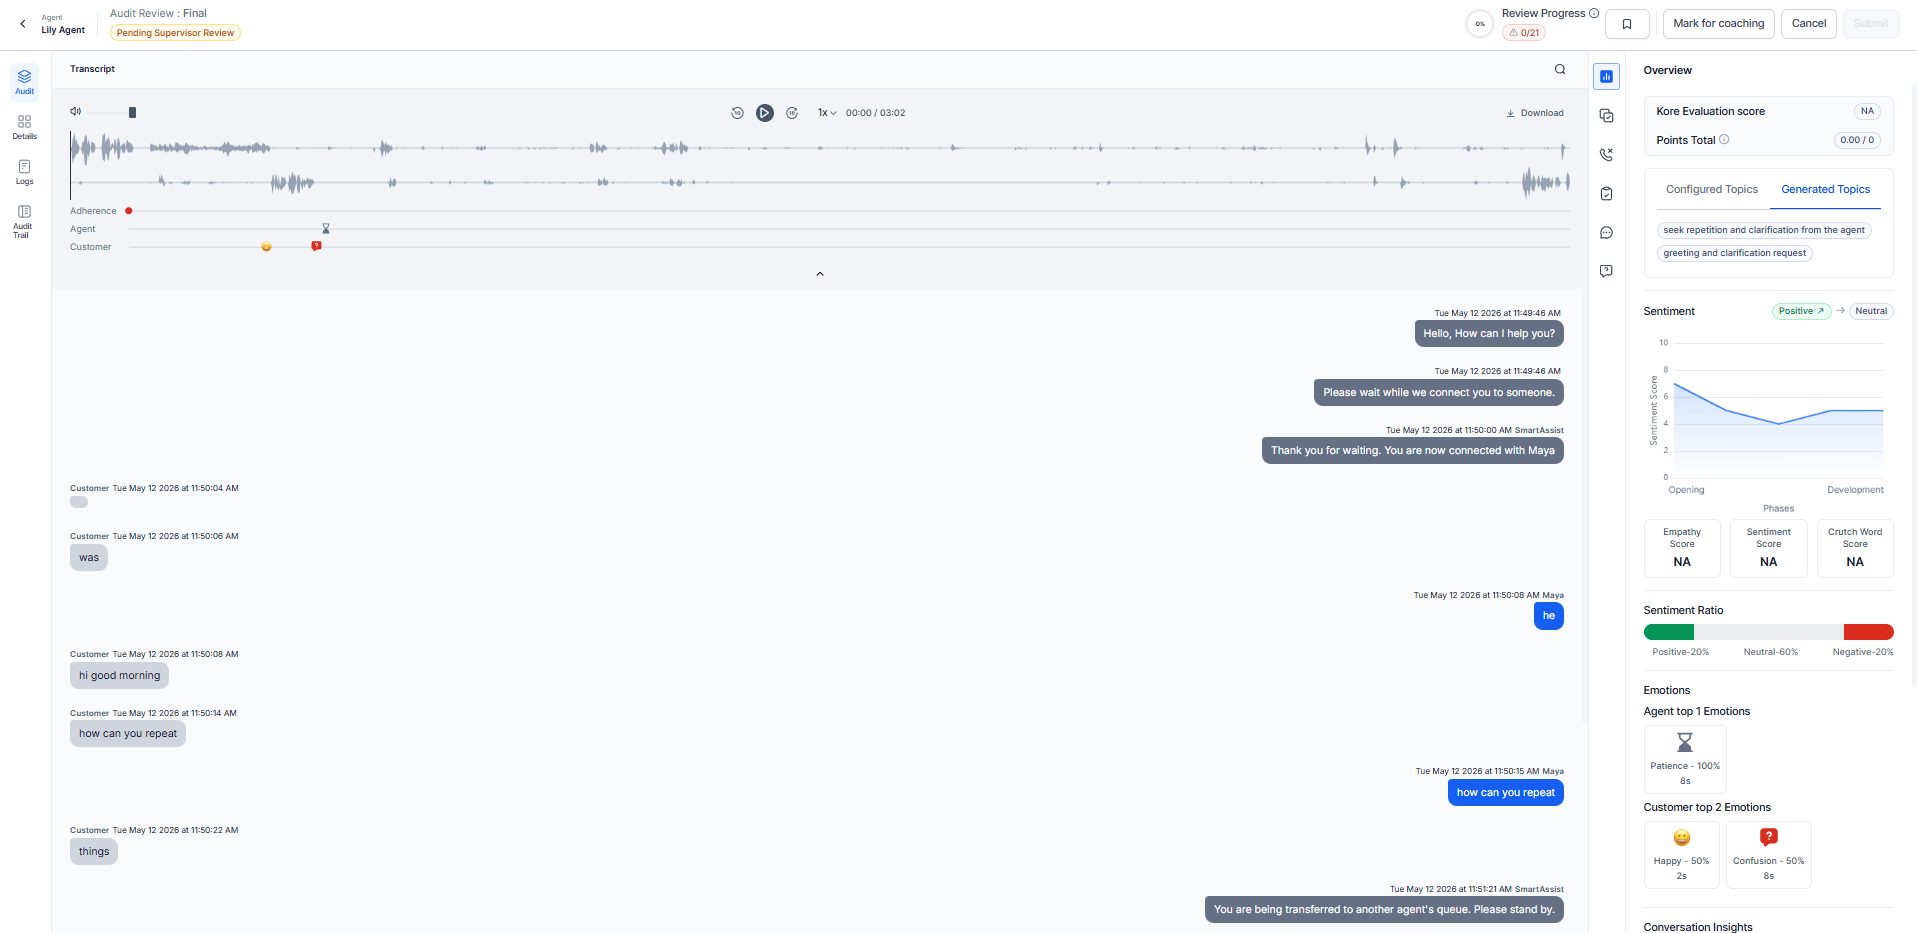Viewport: 1917px width, 933px height.
Task: Click the 'things' customer message
Action: [x=94, y=852]
